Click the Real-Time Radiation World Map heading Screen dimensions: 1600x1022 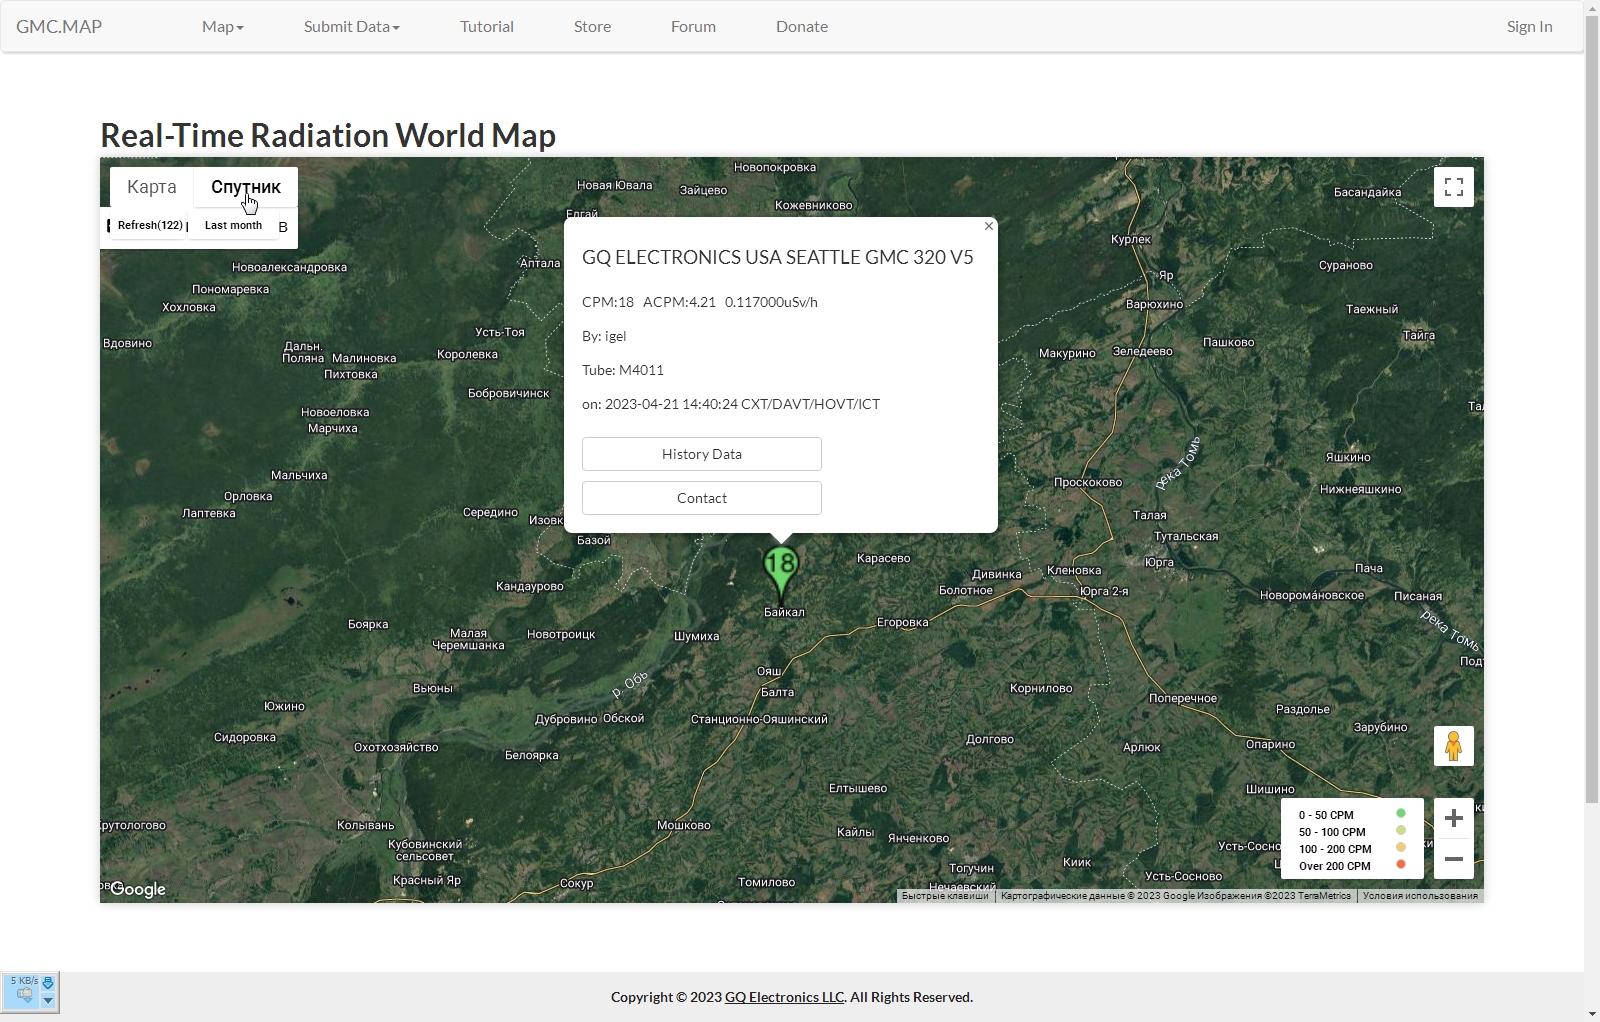point(328,135)
